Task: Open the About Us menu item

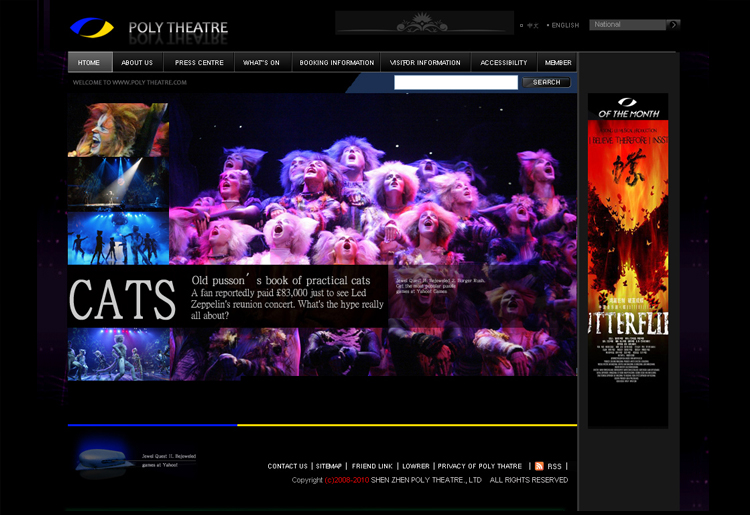Action: coord(137,62)
